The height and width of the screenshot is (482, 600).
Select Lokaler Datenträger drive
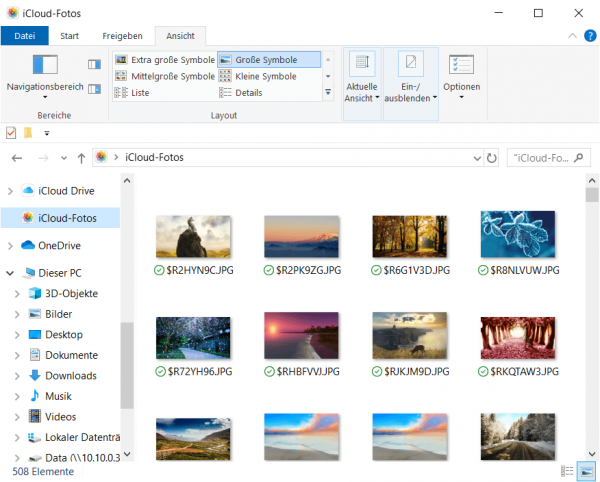click(74, 437)
